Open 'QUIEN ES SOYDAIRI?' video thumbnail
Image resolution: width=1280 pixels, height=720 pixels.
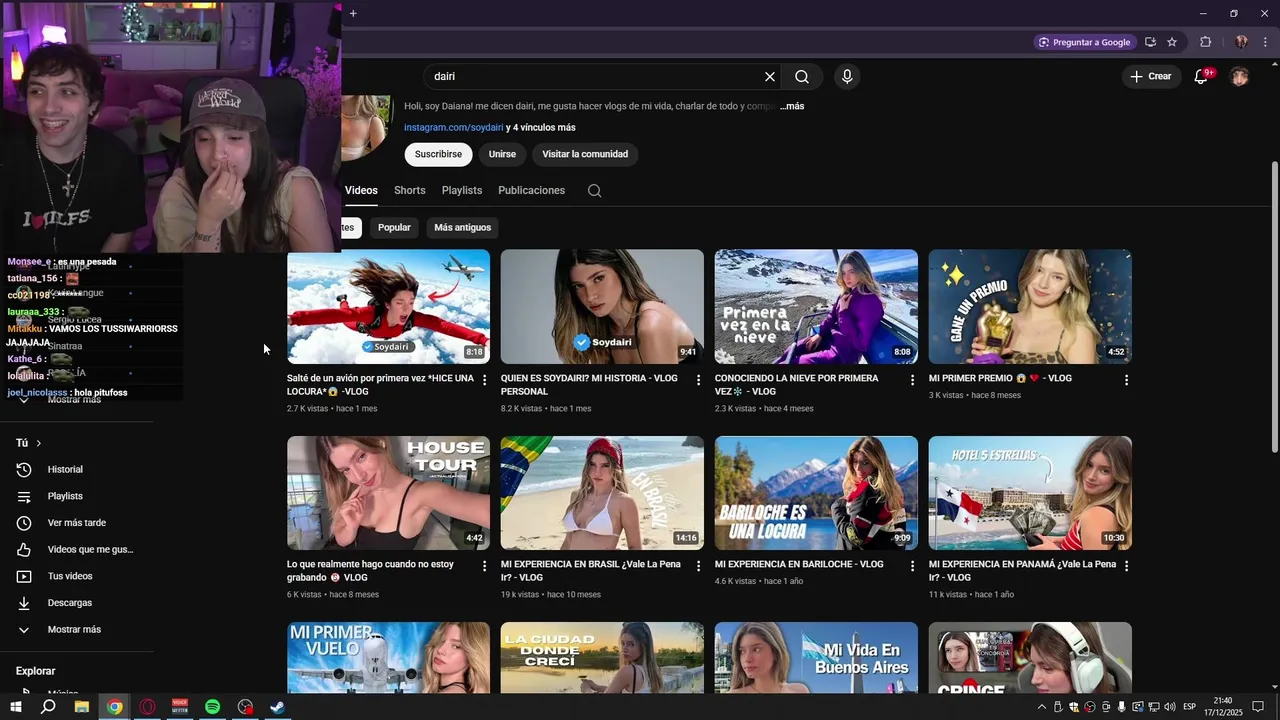(602, 306)
